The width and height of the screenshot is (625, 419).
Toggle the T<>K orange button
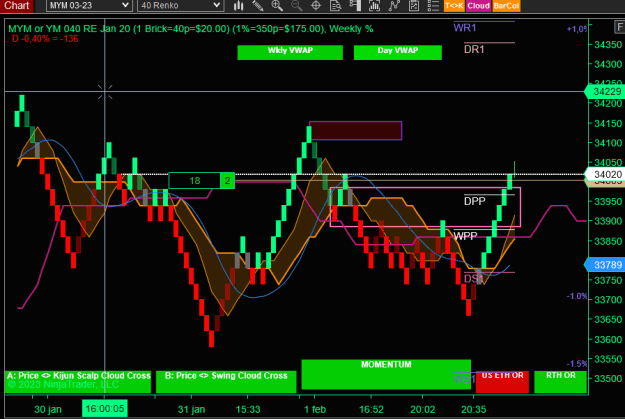point(454,6)
